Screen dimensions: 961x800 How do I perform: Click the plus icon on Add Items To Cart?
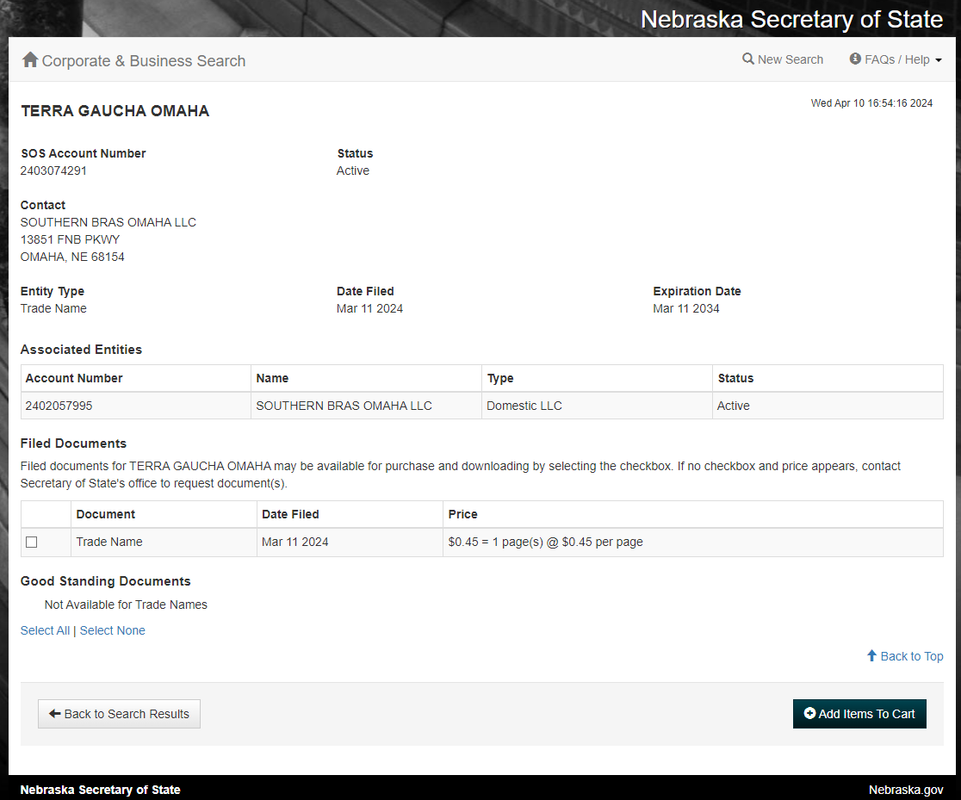coord(810,714)
